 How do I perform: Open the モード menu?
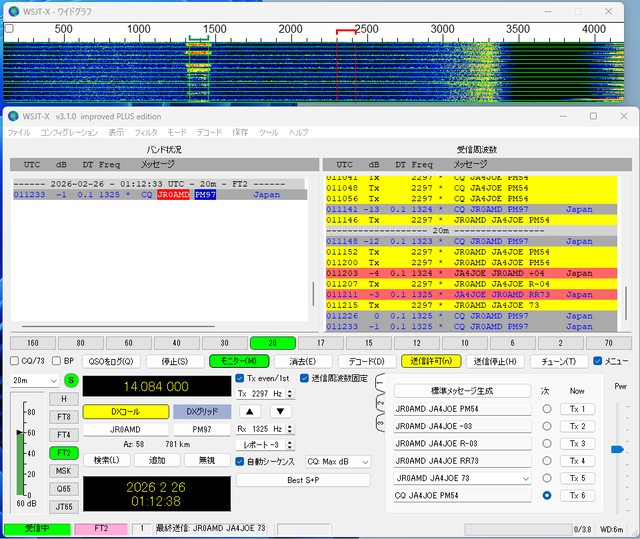click(177, 133)
